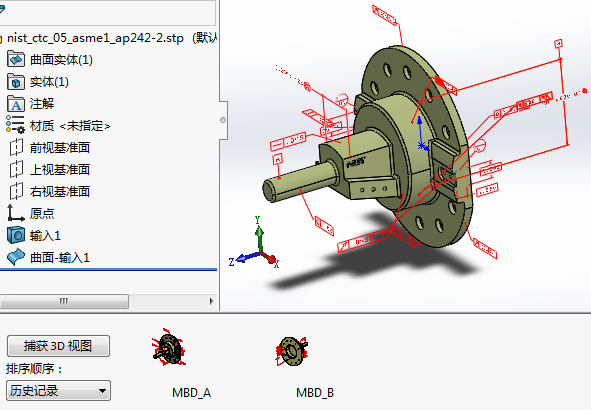Select 材质 <未指定> tree label
Screen dimensions: 591x410
click(x=70, y=125)
